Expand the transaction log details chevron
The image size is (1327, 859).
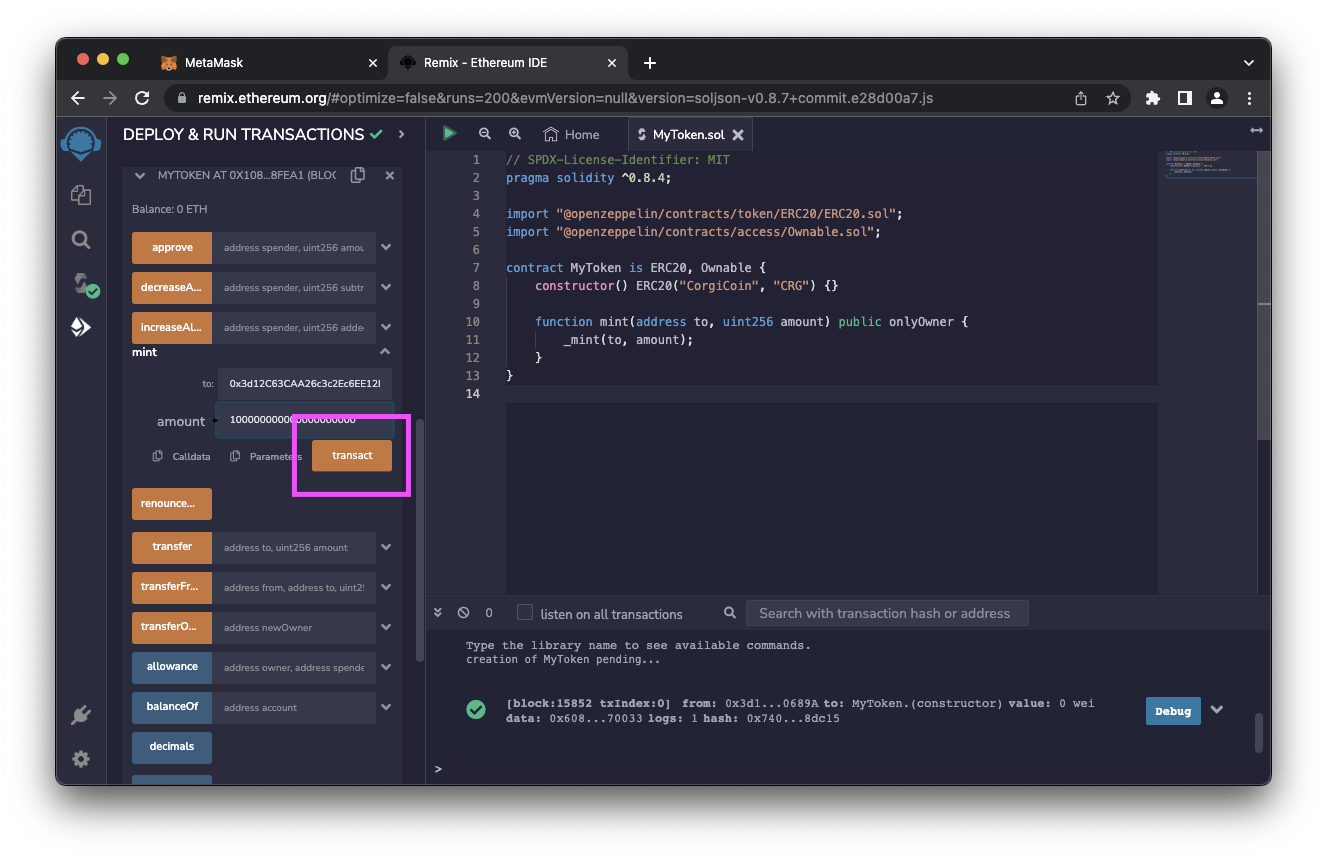coord(1217,710)
